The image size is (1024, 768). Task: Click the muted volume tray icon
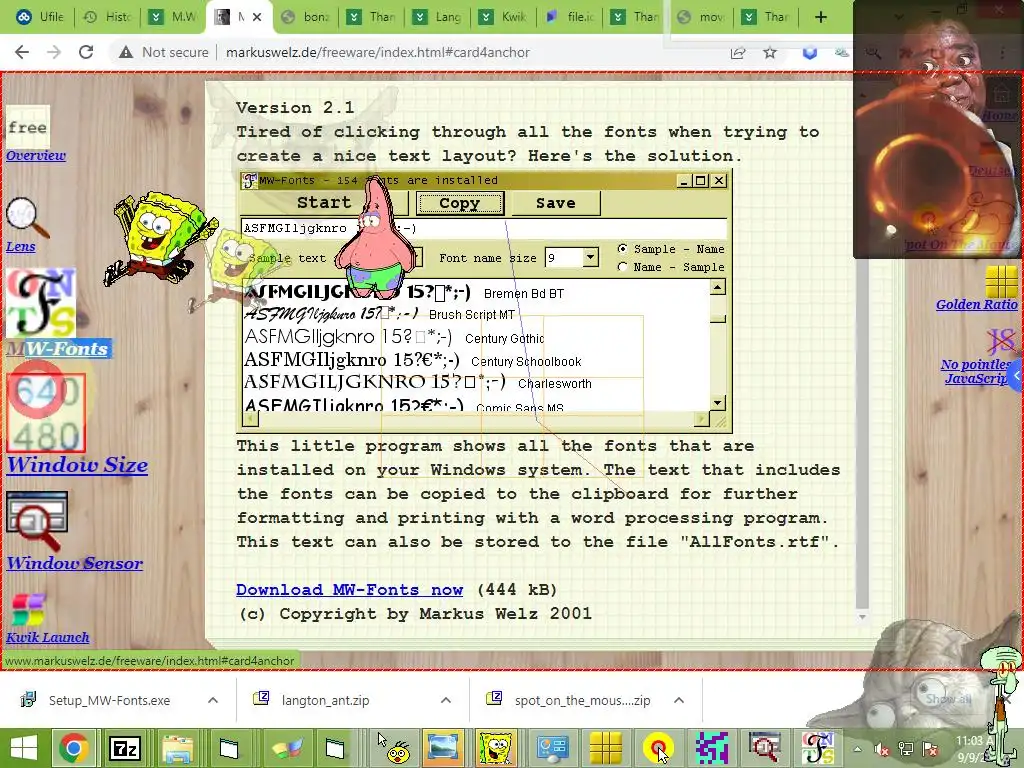click(x=882, y=749)
